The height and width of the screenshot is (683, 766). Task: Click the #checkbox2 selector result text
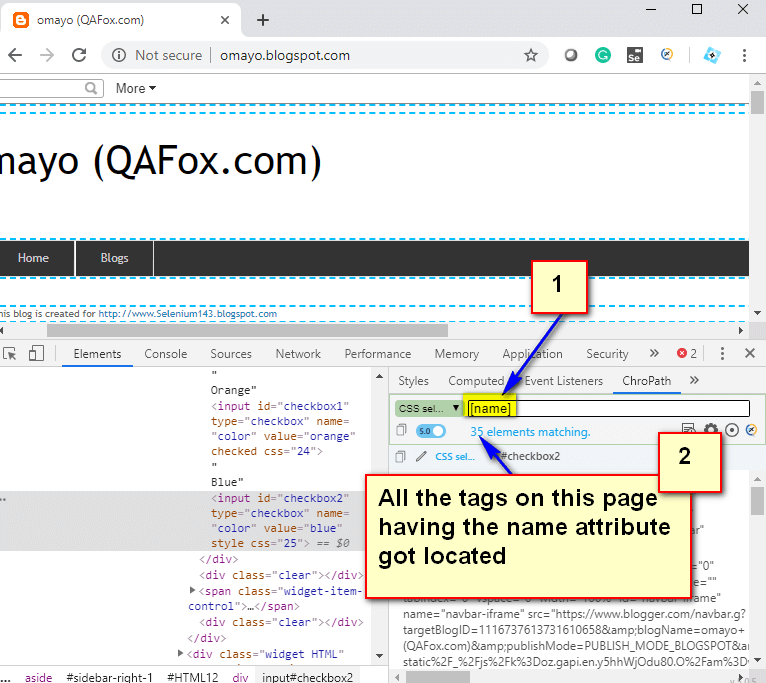[x=530, y=456]
